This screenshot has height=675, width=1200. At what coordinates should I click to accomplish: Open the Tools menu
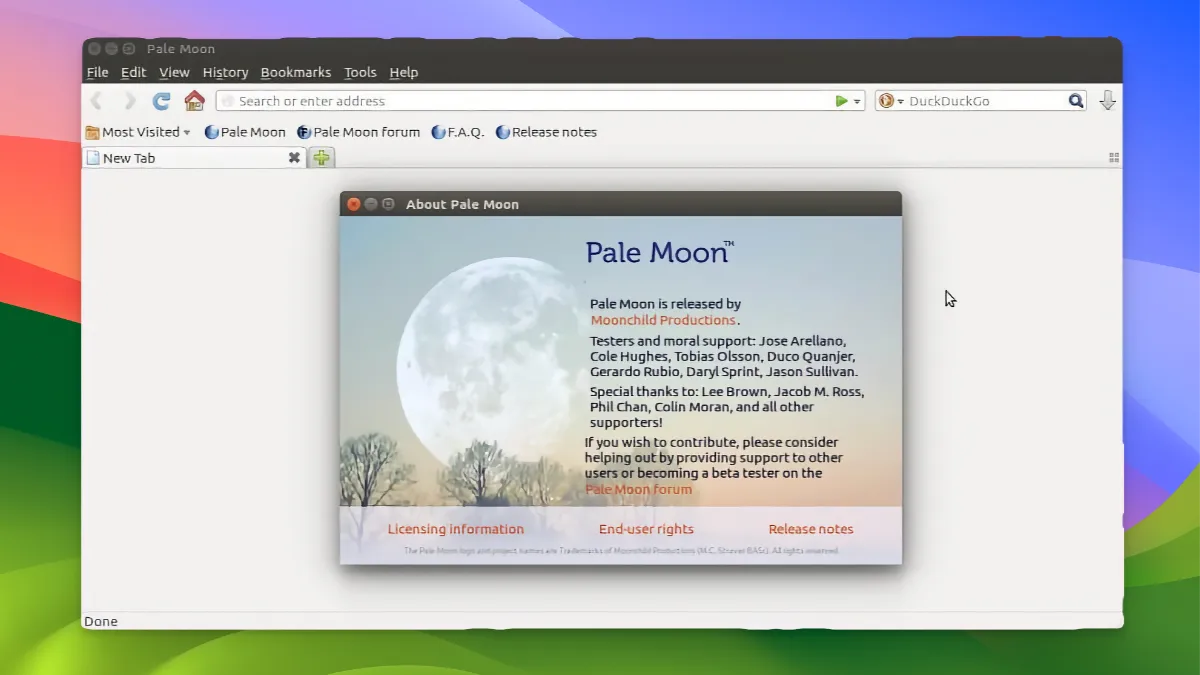click(x=360, y=72)
